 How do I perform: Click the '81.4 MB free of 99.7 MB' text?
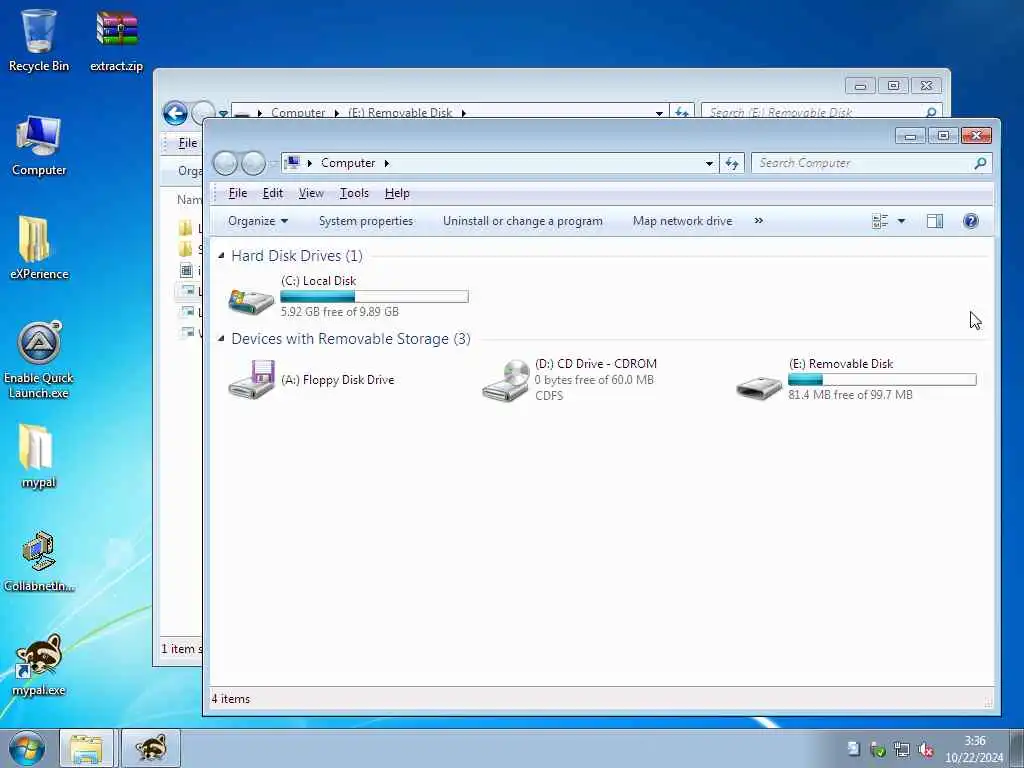[x=850, y=395]
